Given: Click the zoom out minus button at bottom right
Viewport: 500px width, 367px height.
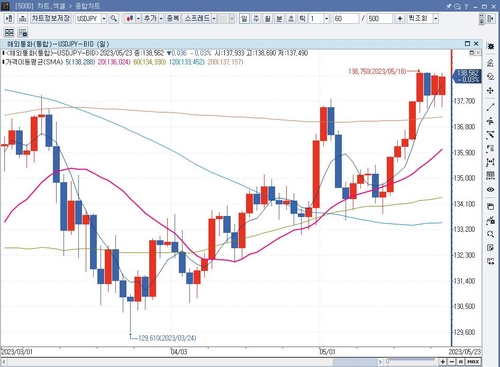Looking at the screenshot, I should (451, 362).
